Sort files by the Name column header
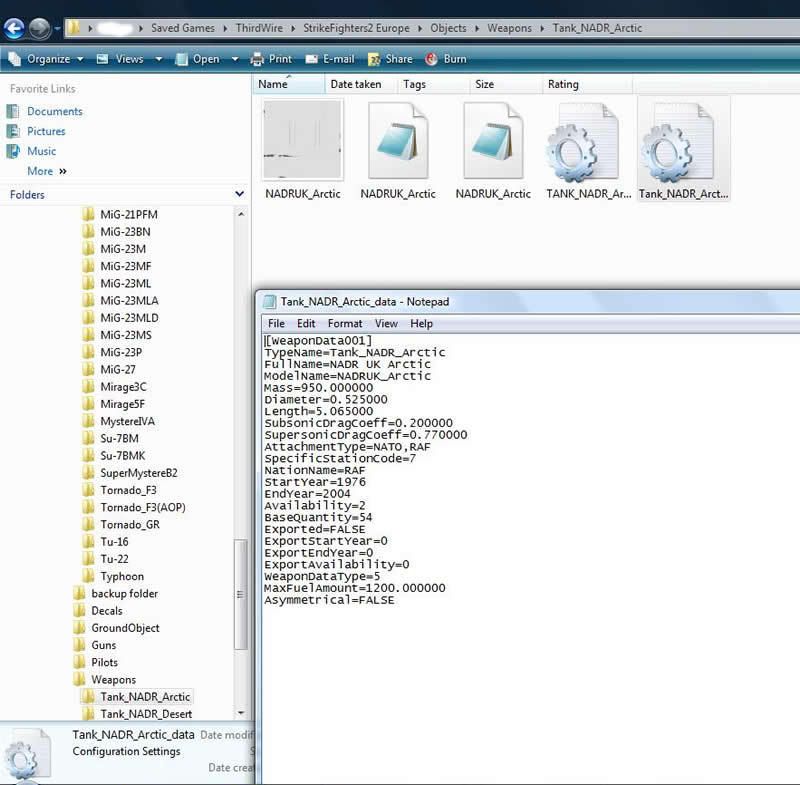Viewport: 800px width, 785px height. [288, 84]
